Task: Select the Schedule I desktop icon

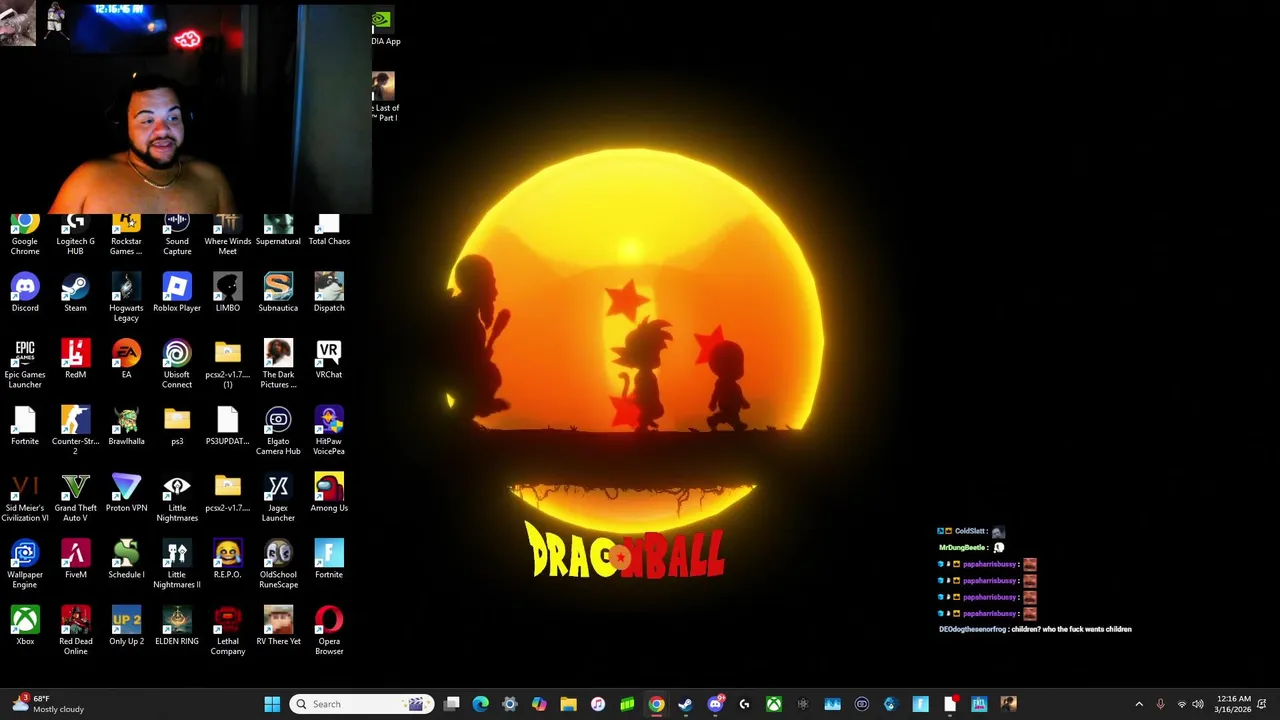Action: tap(126, 560)
